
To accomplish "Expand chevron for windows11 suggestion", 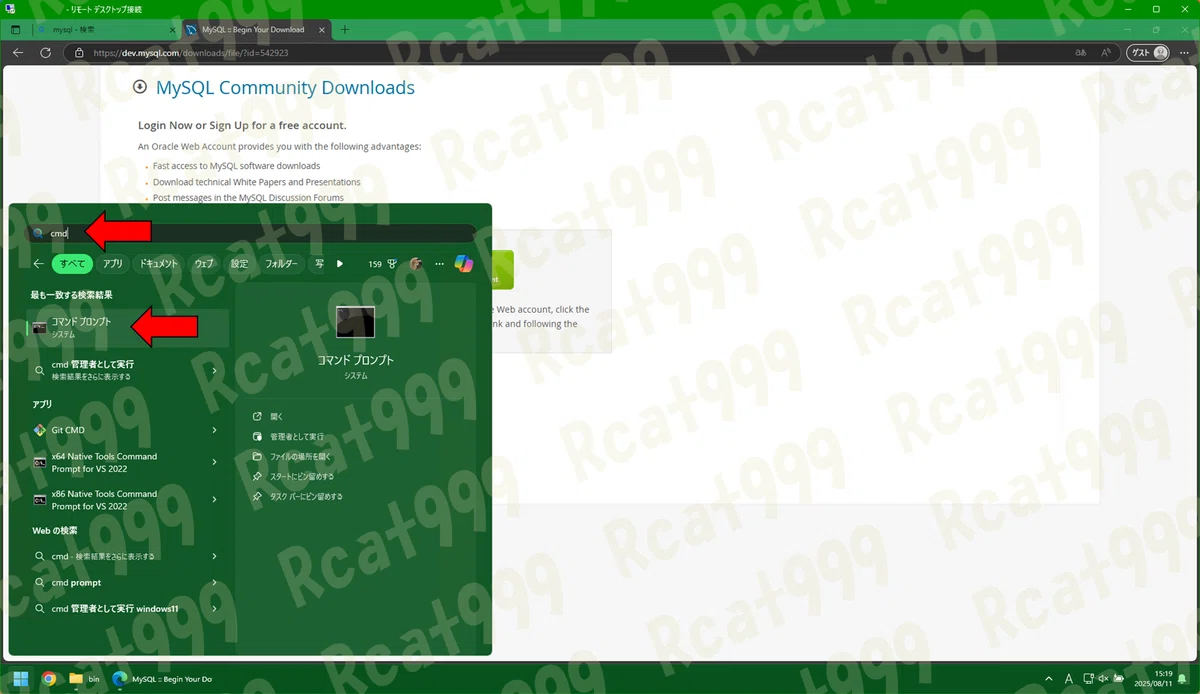I will pos(214,608).
